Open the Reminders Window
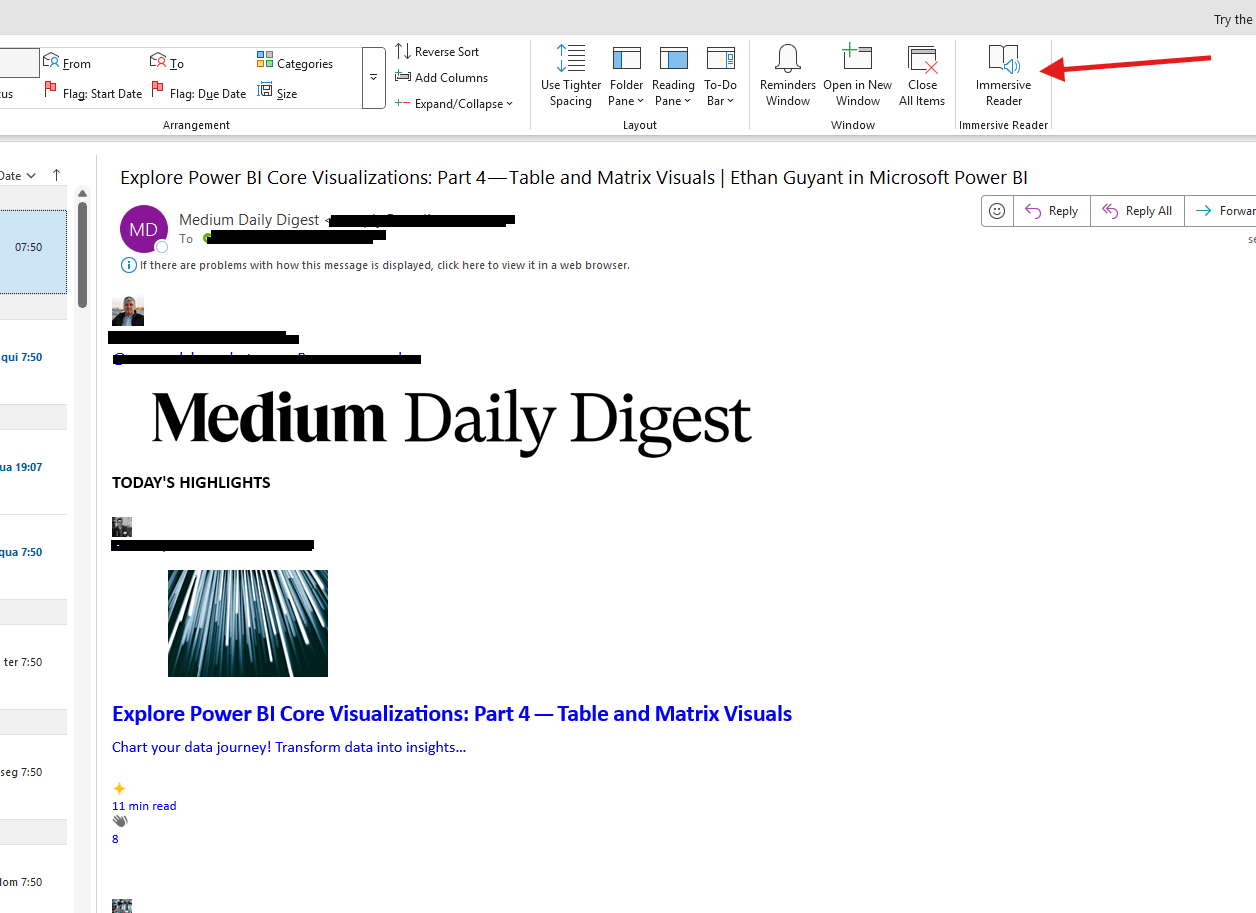The height and width of the screenshot is (913, 1256). click(787, 75)
